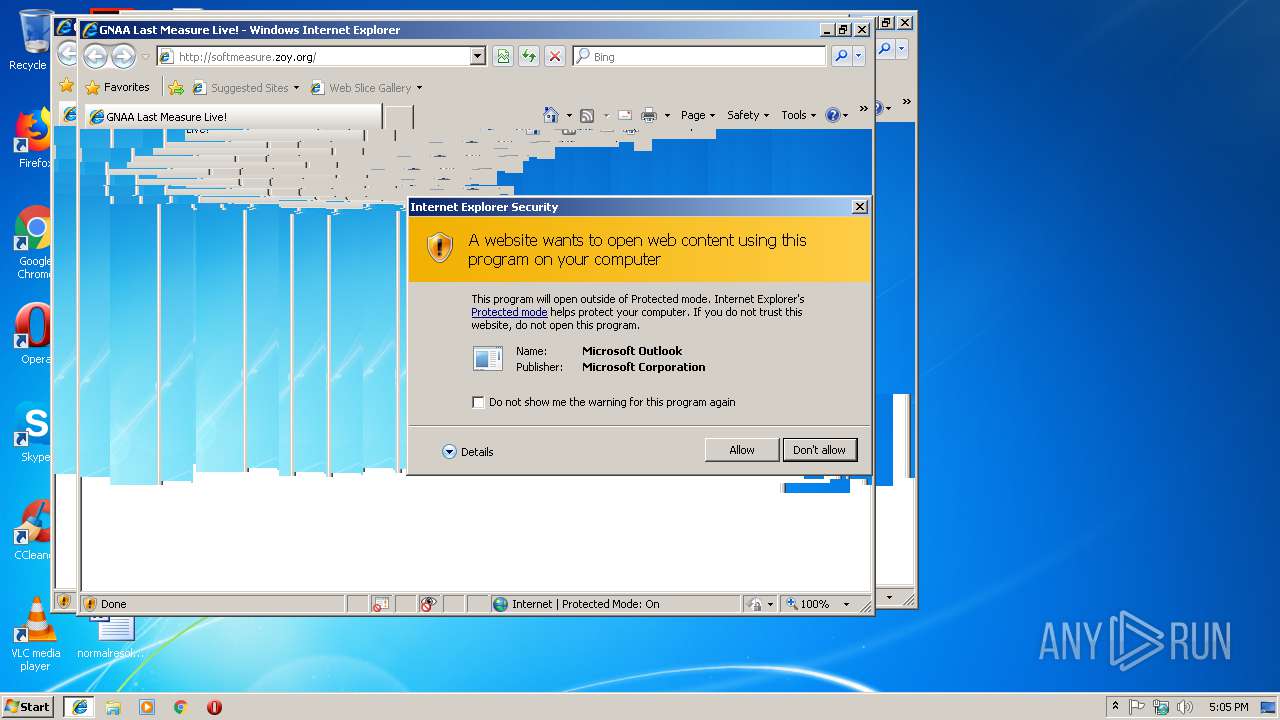Refresh the page with the green arrows
The width and height of the screenshot is (1280, 720).
[529, 57]
